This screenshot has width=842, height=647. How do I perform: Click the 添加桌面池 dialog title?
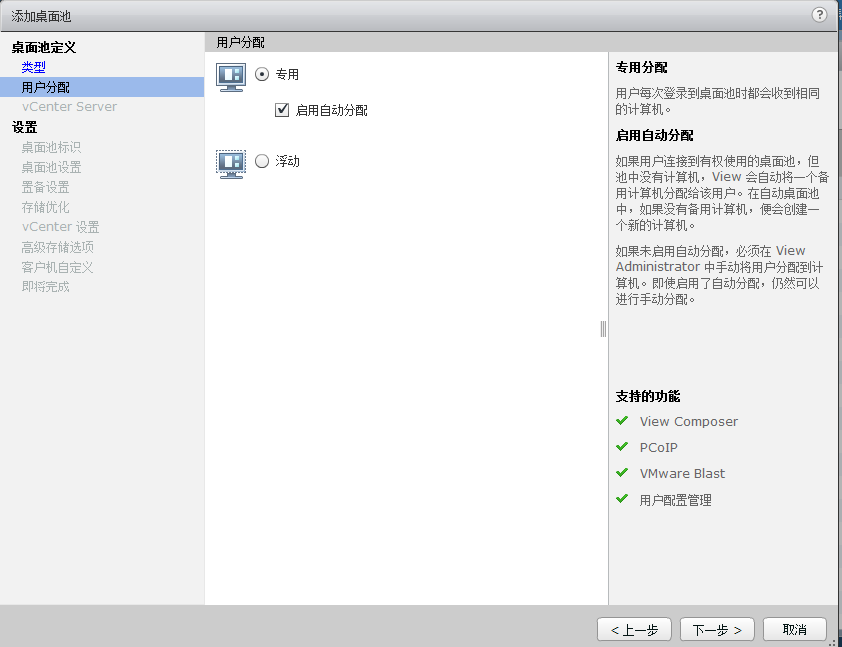(41, 16)
